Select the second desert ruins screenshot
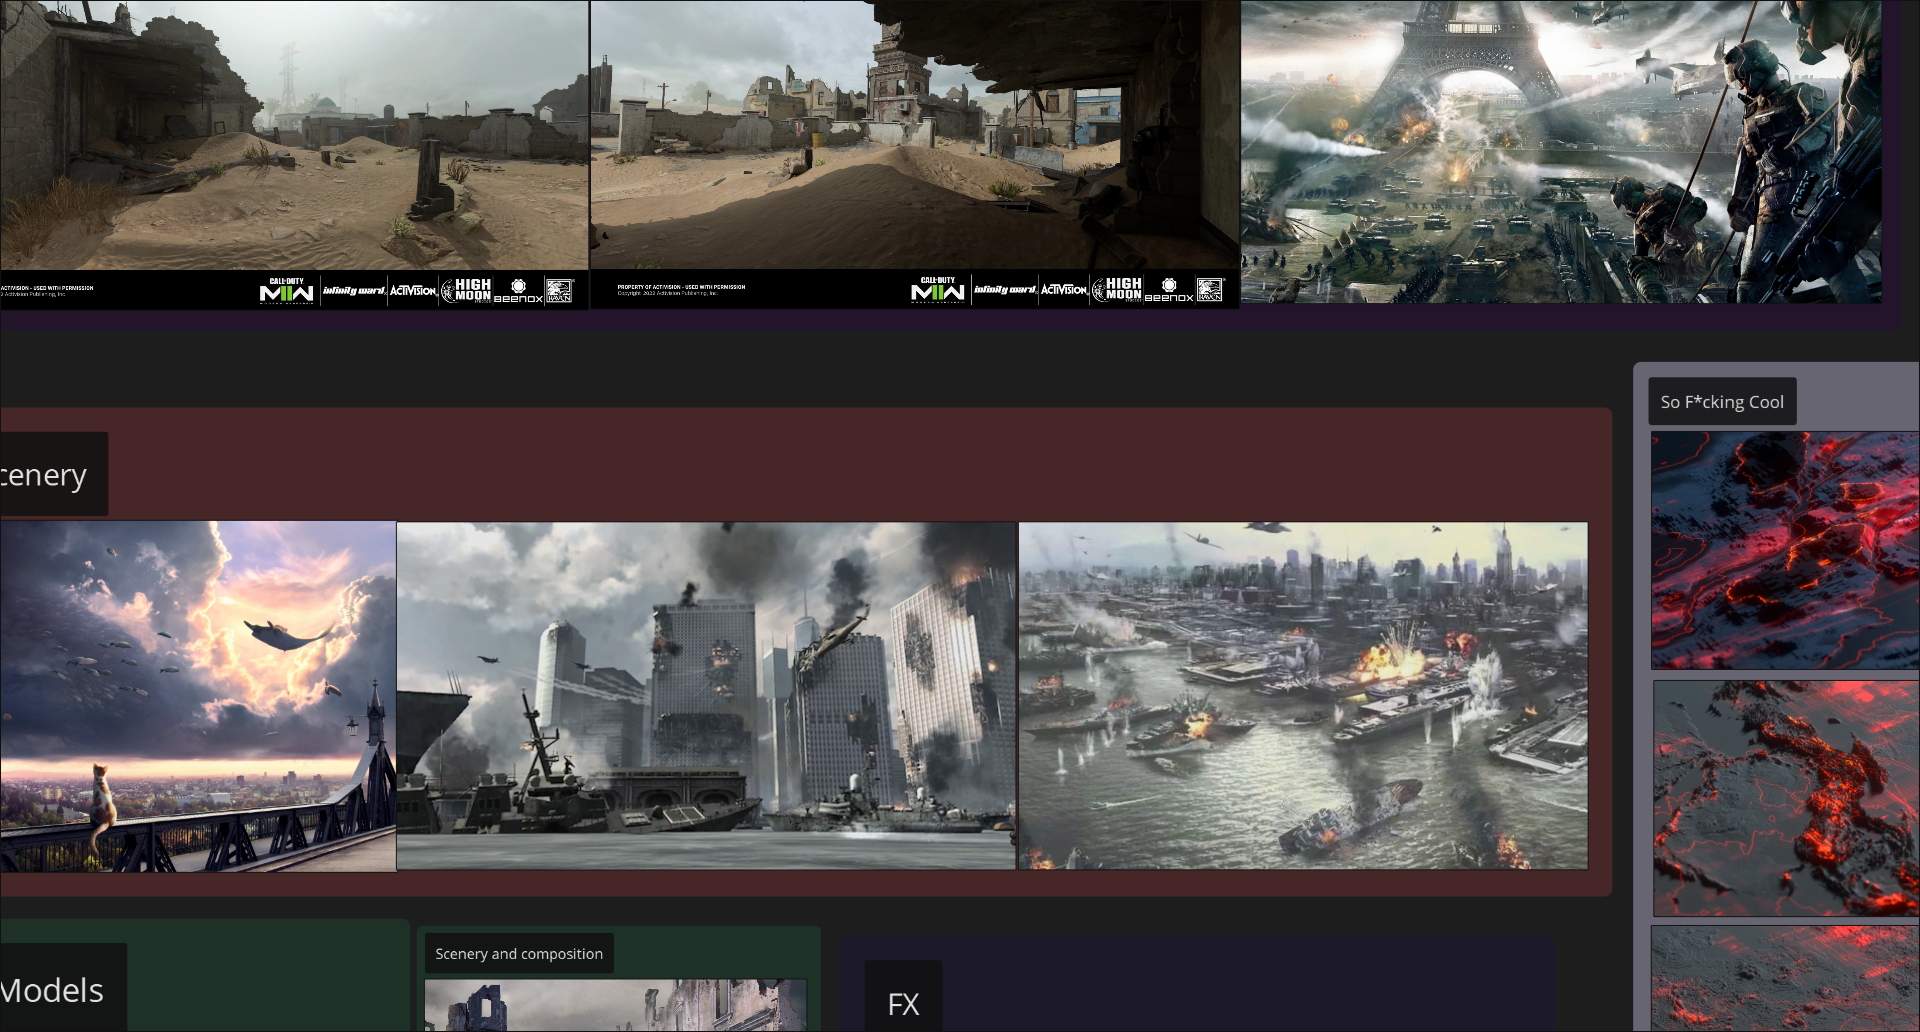 point(915,154)
